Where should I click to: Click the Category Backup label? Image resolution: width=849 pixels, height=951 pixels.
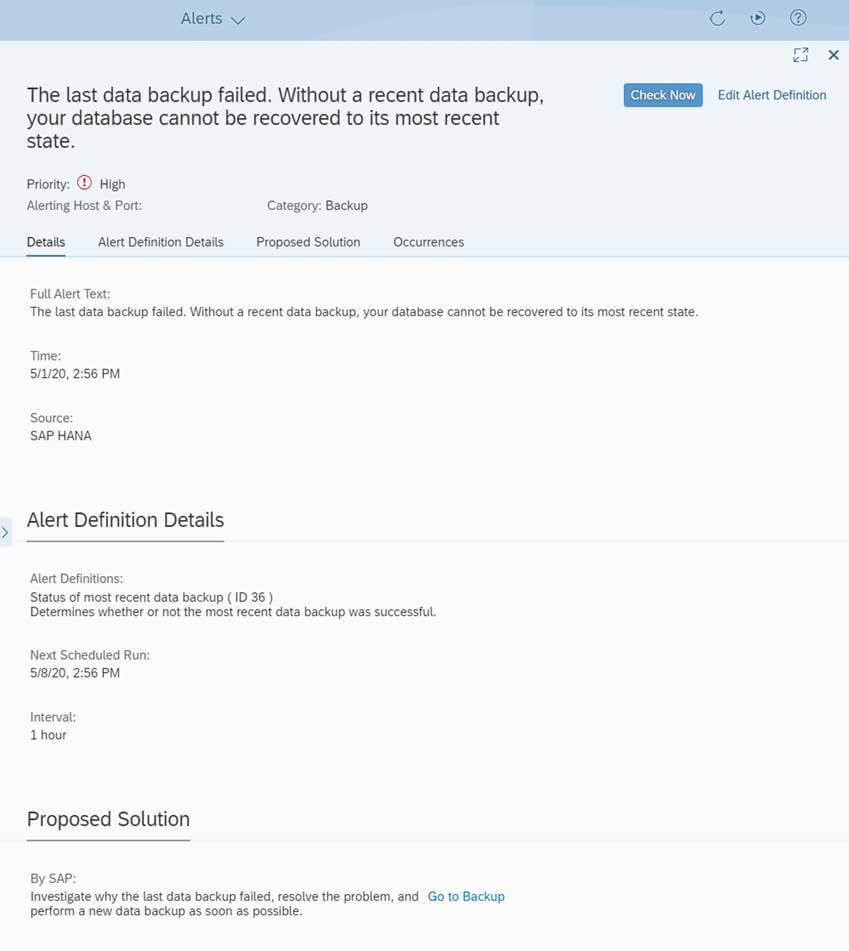(317, 206)
